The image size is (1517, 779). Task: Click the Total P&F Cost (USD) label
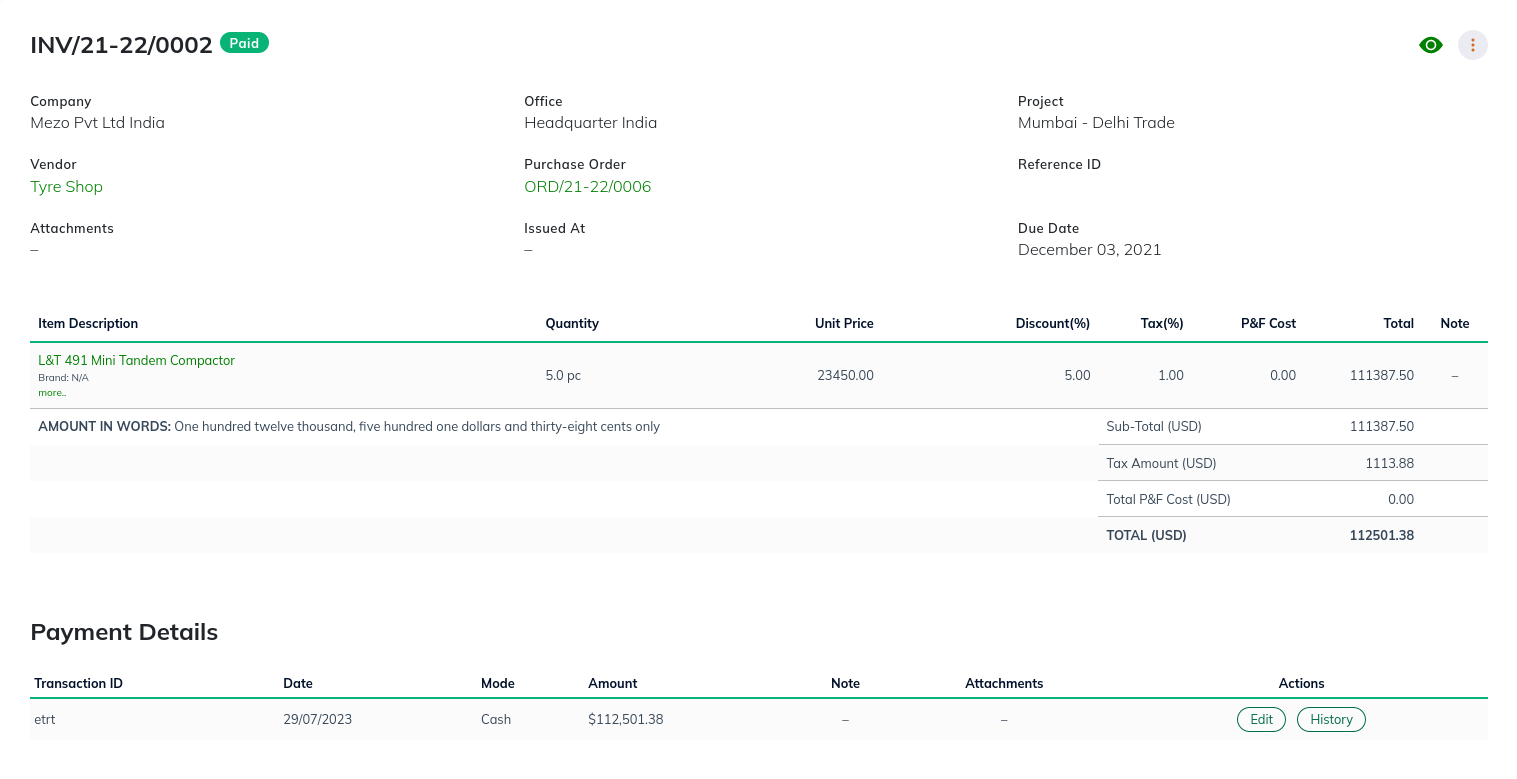click(x=1168, y=499)
